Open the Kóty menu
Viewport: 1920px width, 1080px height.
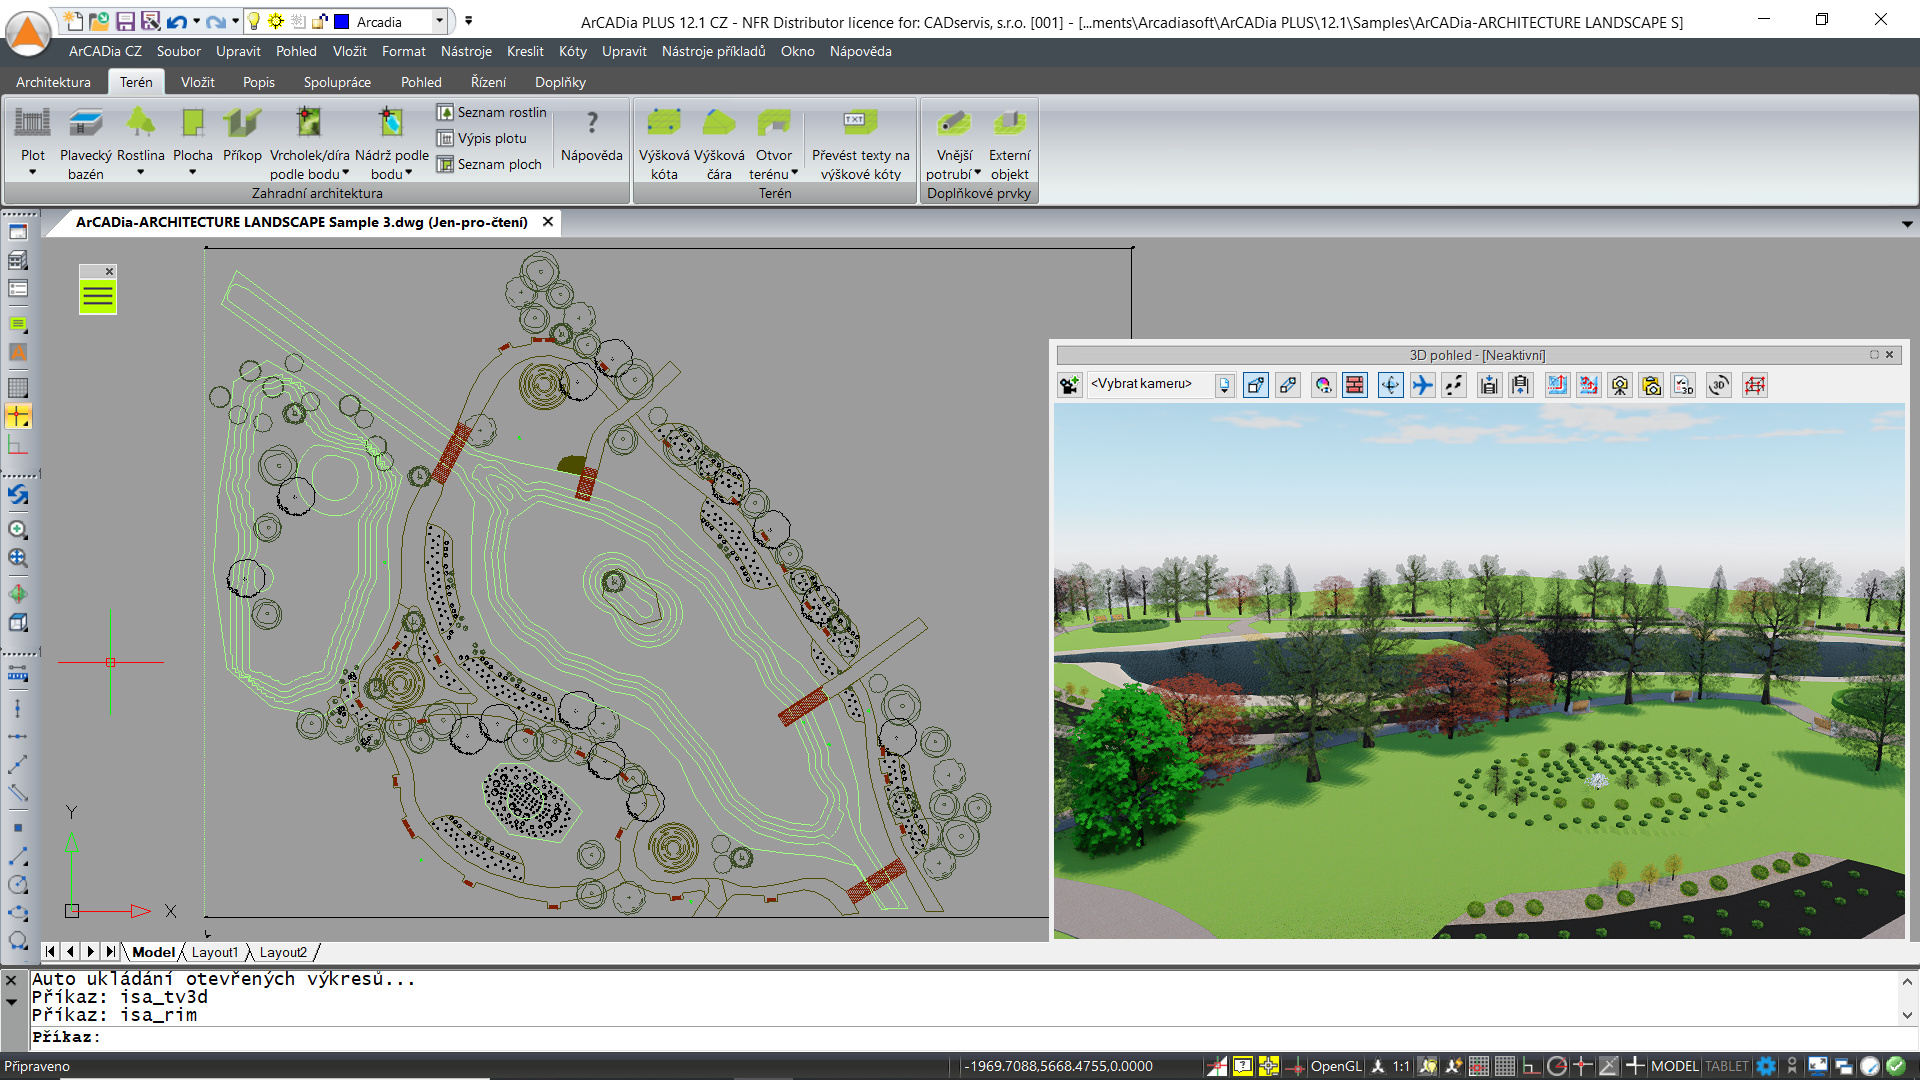coord(573,51)
